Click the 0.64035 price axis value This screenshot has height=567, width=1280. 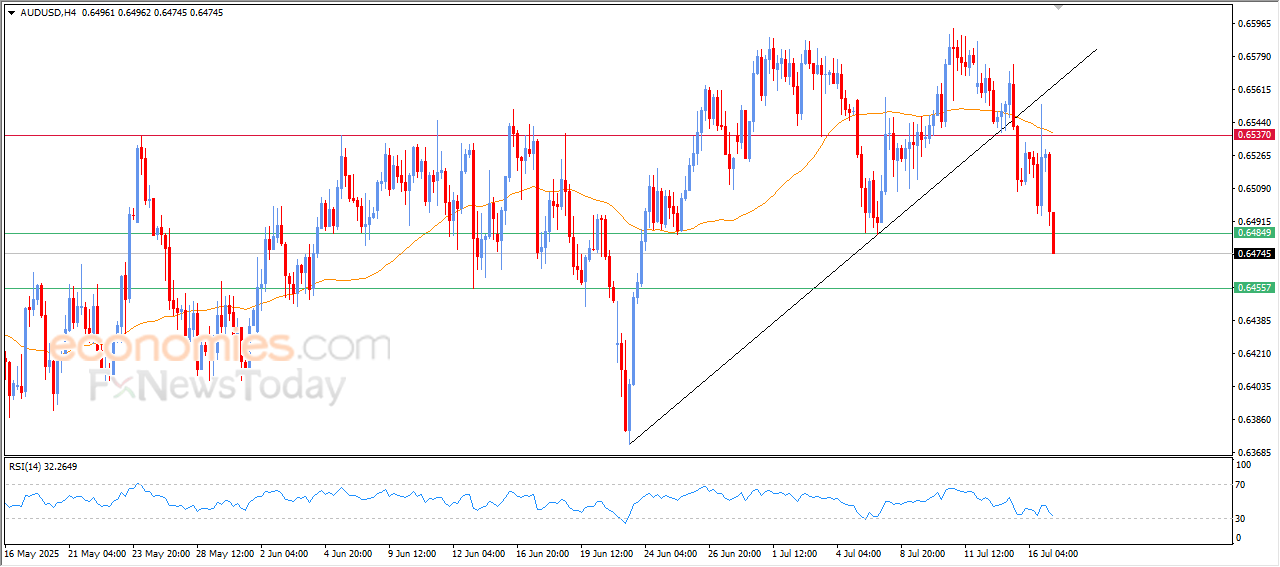[1255, 386]
